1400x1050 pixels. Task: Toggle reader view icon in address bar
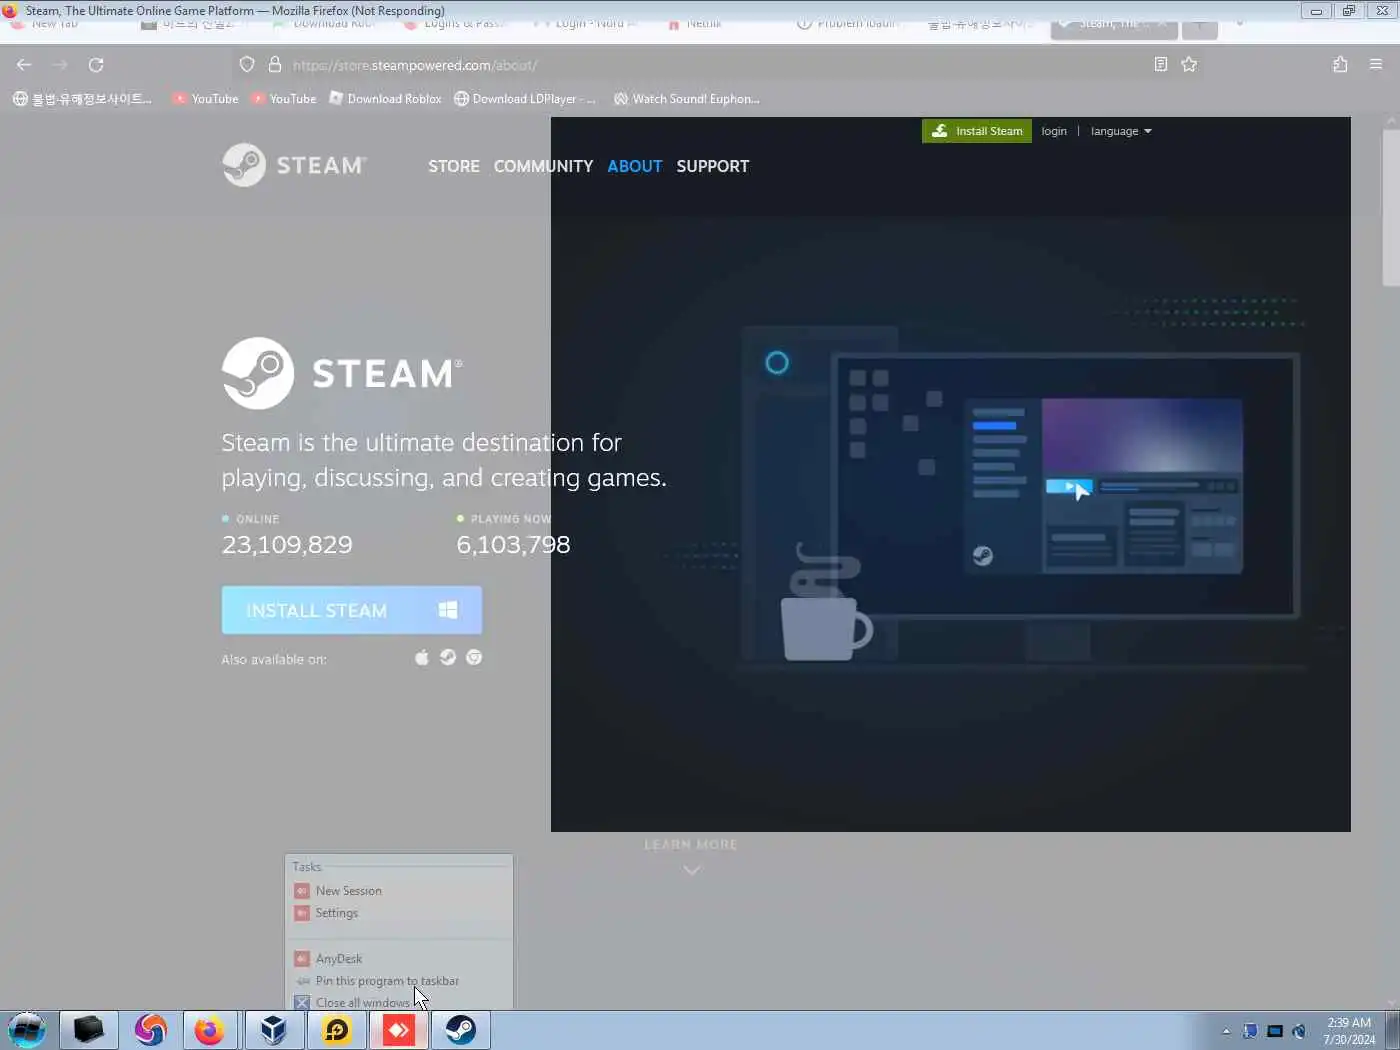(x=1161, y=65)
